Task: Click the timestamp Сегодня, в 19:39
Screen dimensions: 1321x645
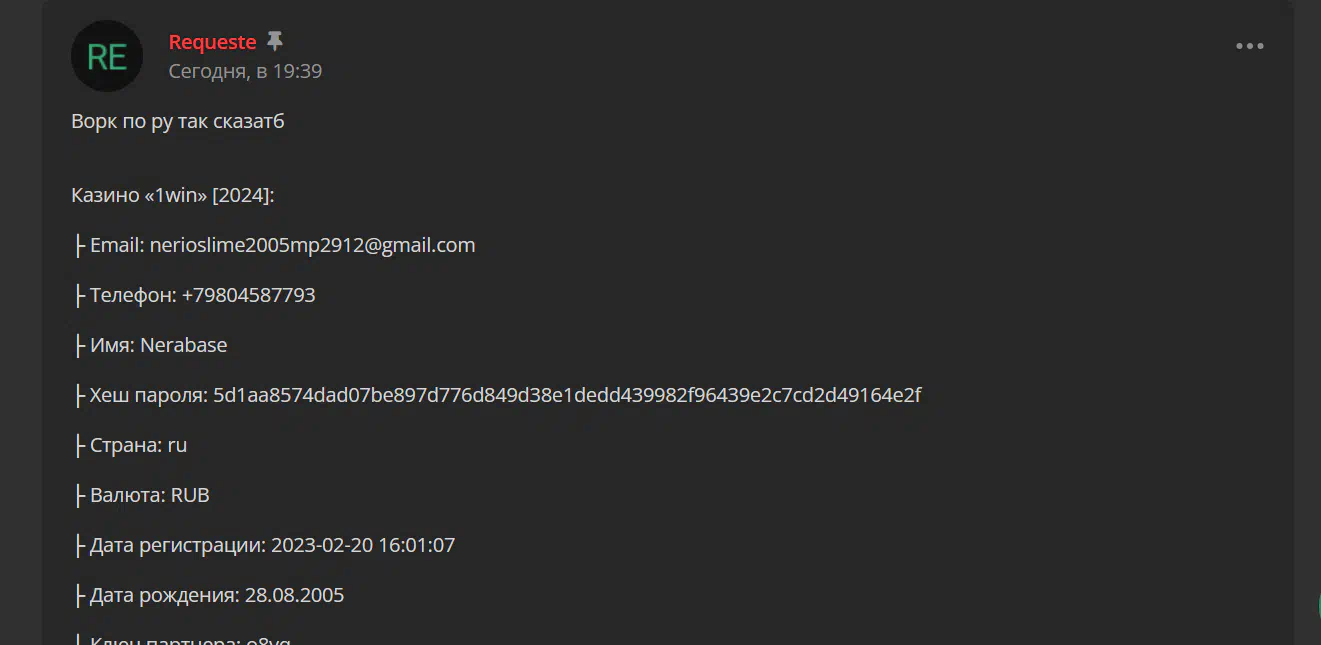Action: click(x=245, y=71)
